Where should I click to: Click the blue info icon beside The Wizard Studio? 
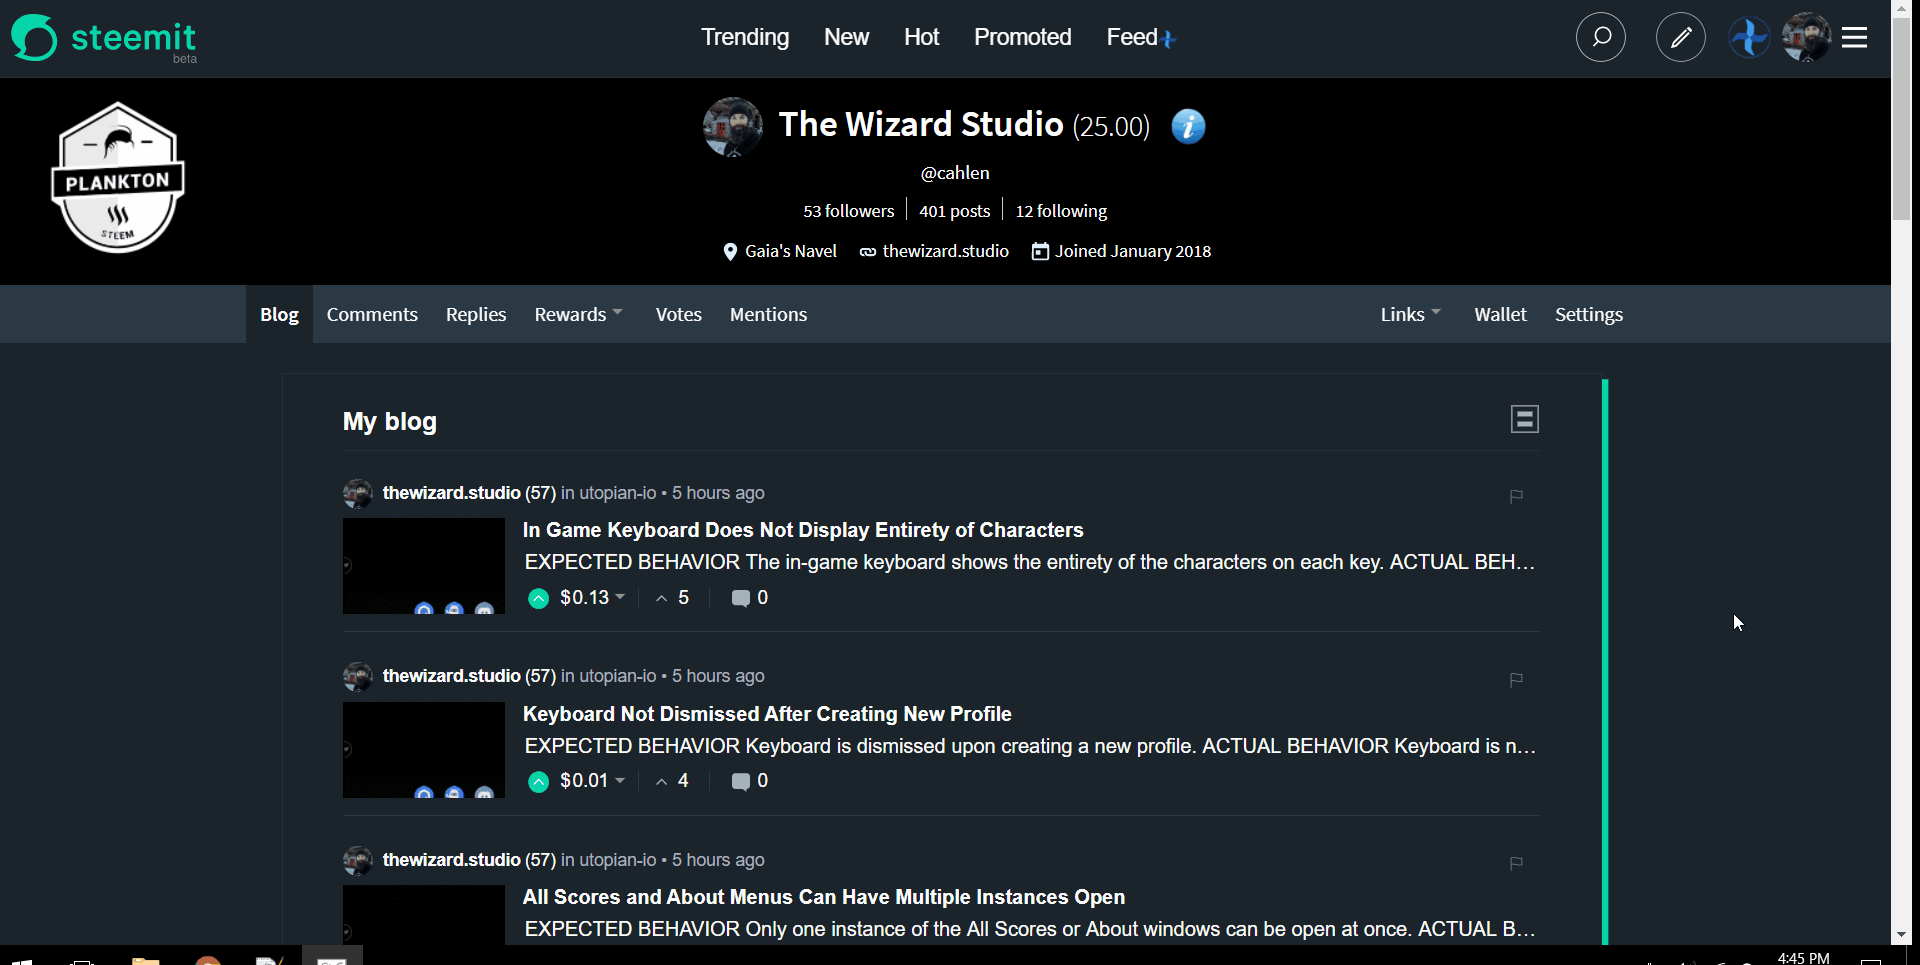tap(1188, 126)
